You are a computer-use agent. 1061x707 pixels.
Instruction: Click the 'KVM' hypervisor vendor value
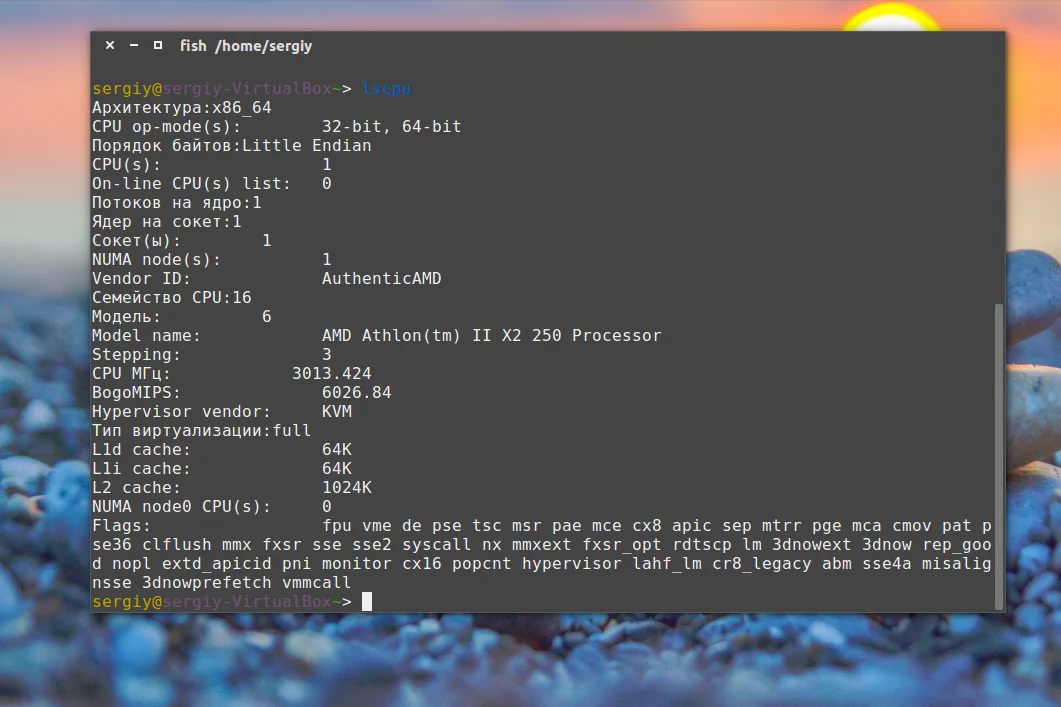click(336, 411)
